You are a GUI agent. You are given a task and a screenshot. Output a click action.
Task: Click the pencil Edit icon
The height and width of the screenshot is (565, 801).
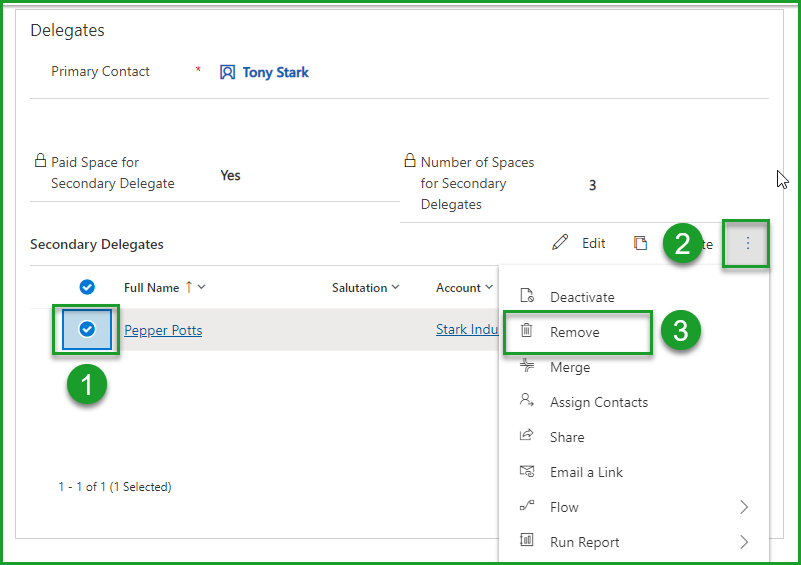(560, 243)
